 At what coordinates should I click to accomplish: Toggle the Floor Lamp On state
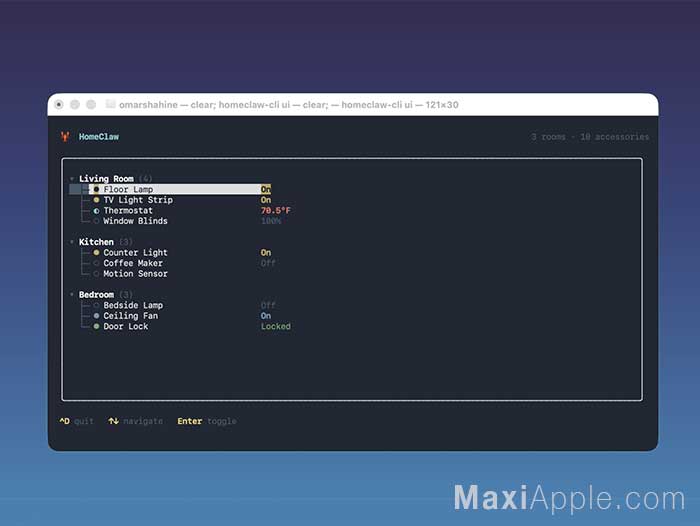coord(266,189)
